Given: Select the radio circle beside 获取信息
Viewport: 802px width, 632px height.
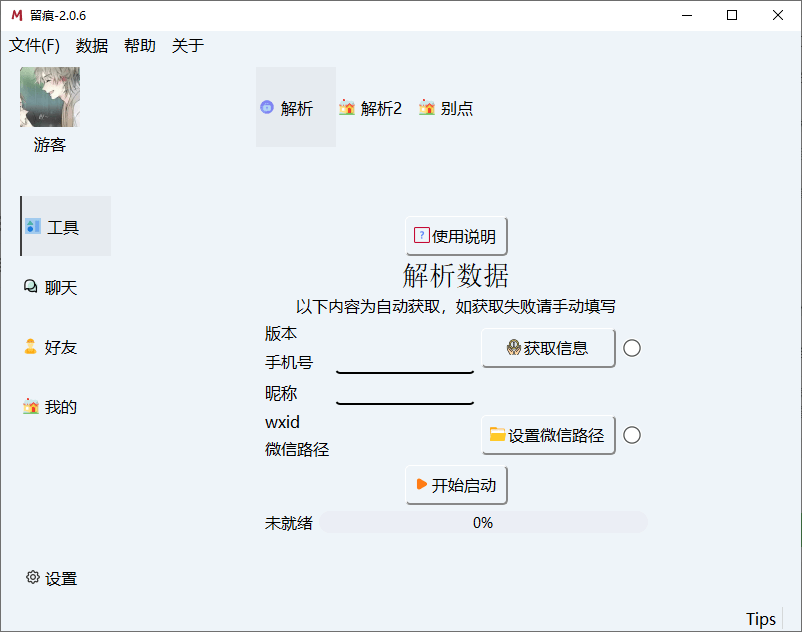Looking at the screenshot, I should pyautogui.click(x=631, y=348).
